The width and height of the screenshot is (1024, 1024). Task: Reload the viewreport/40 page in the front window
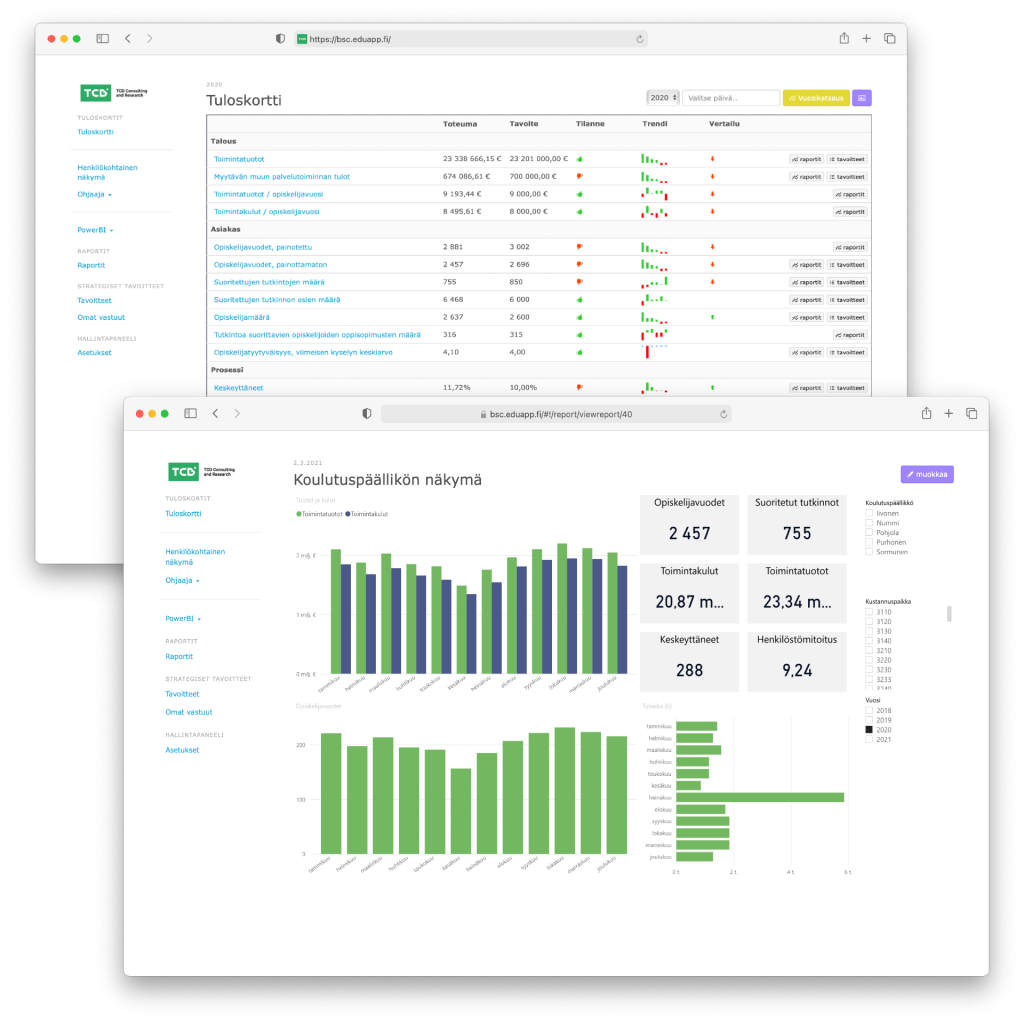[724, 414]
